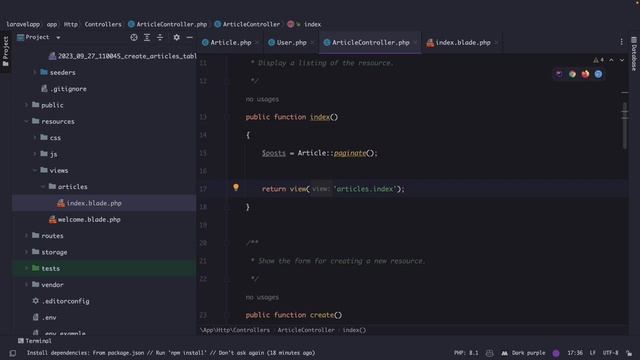
Task: Close the index.blade.php tab
Action: point(496,42)
